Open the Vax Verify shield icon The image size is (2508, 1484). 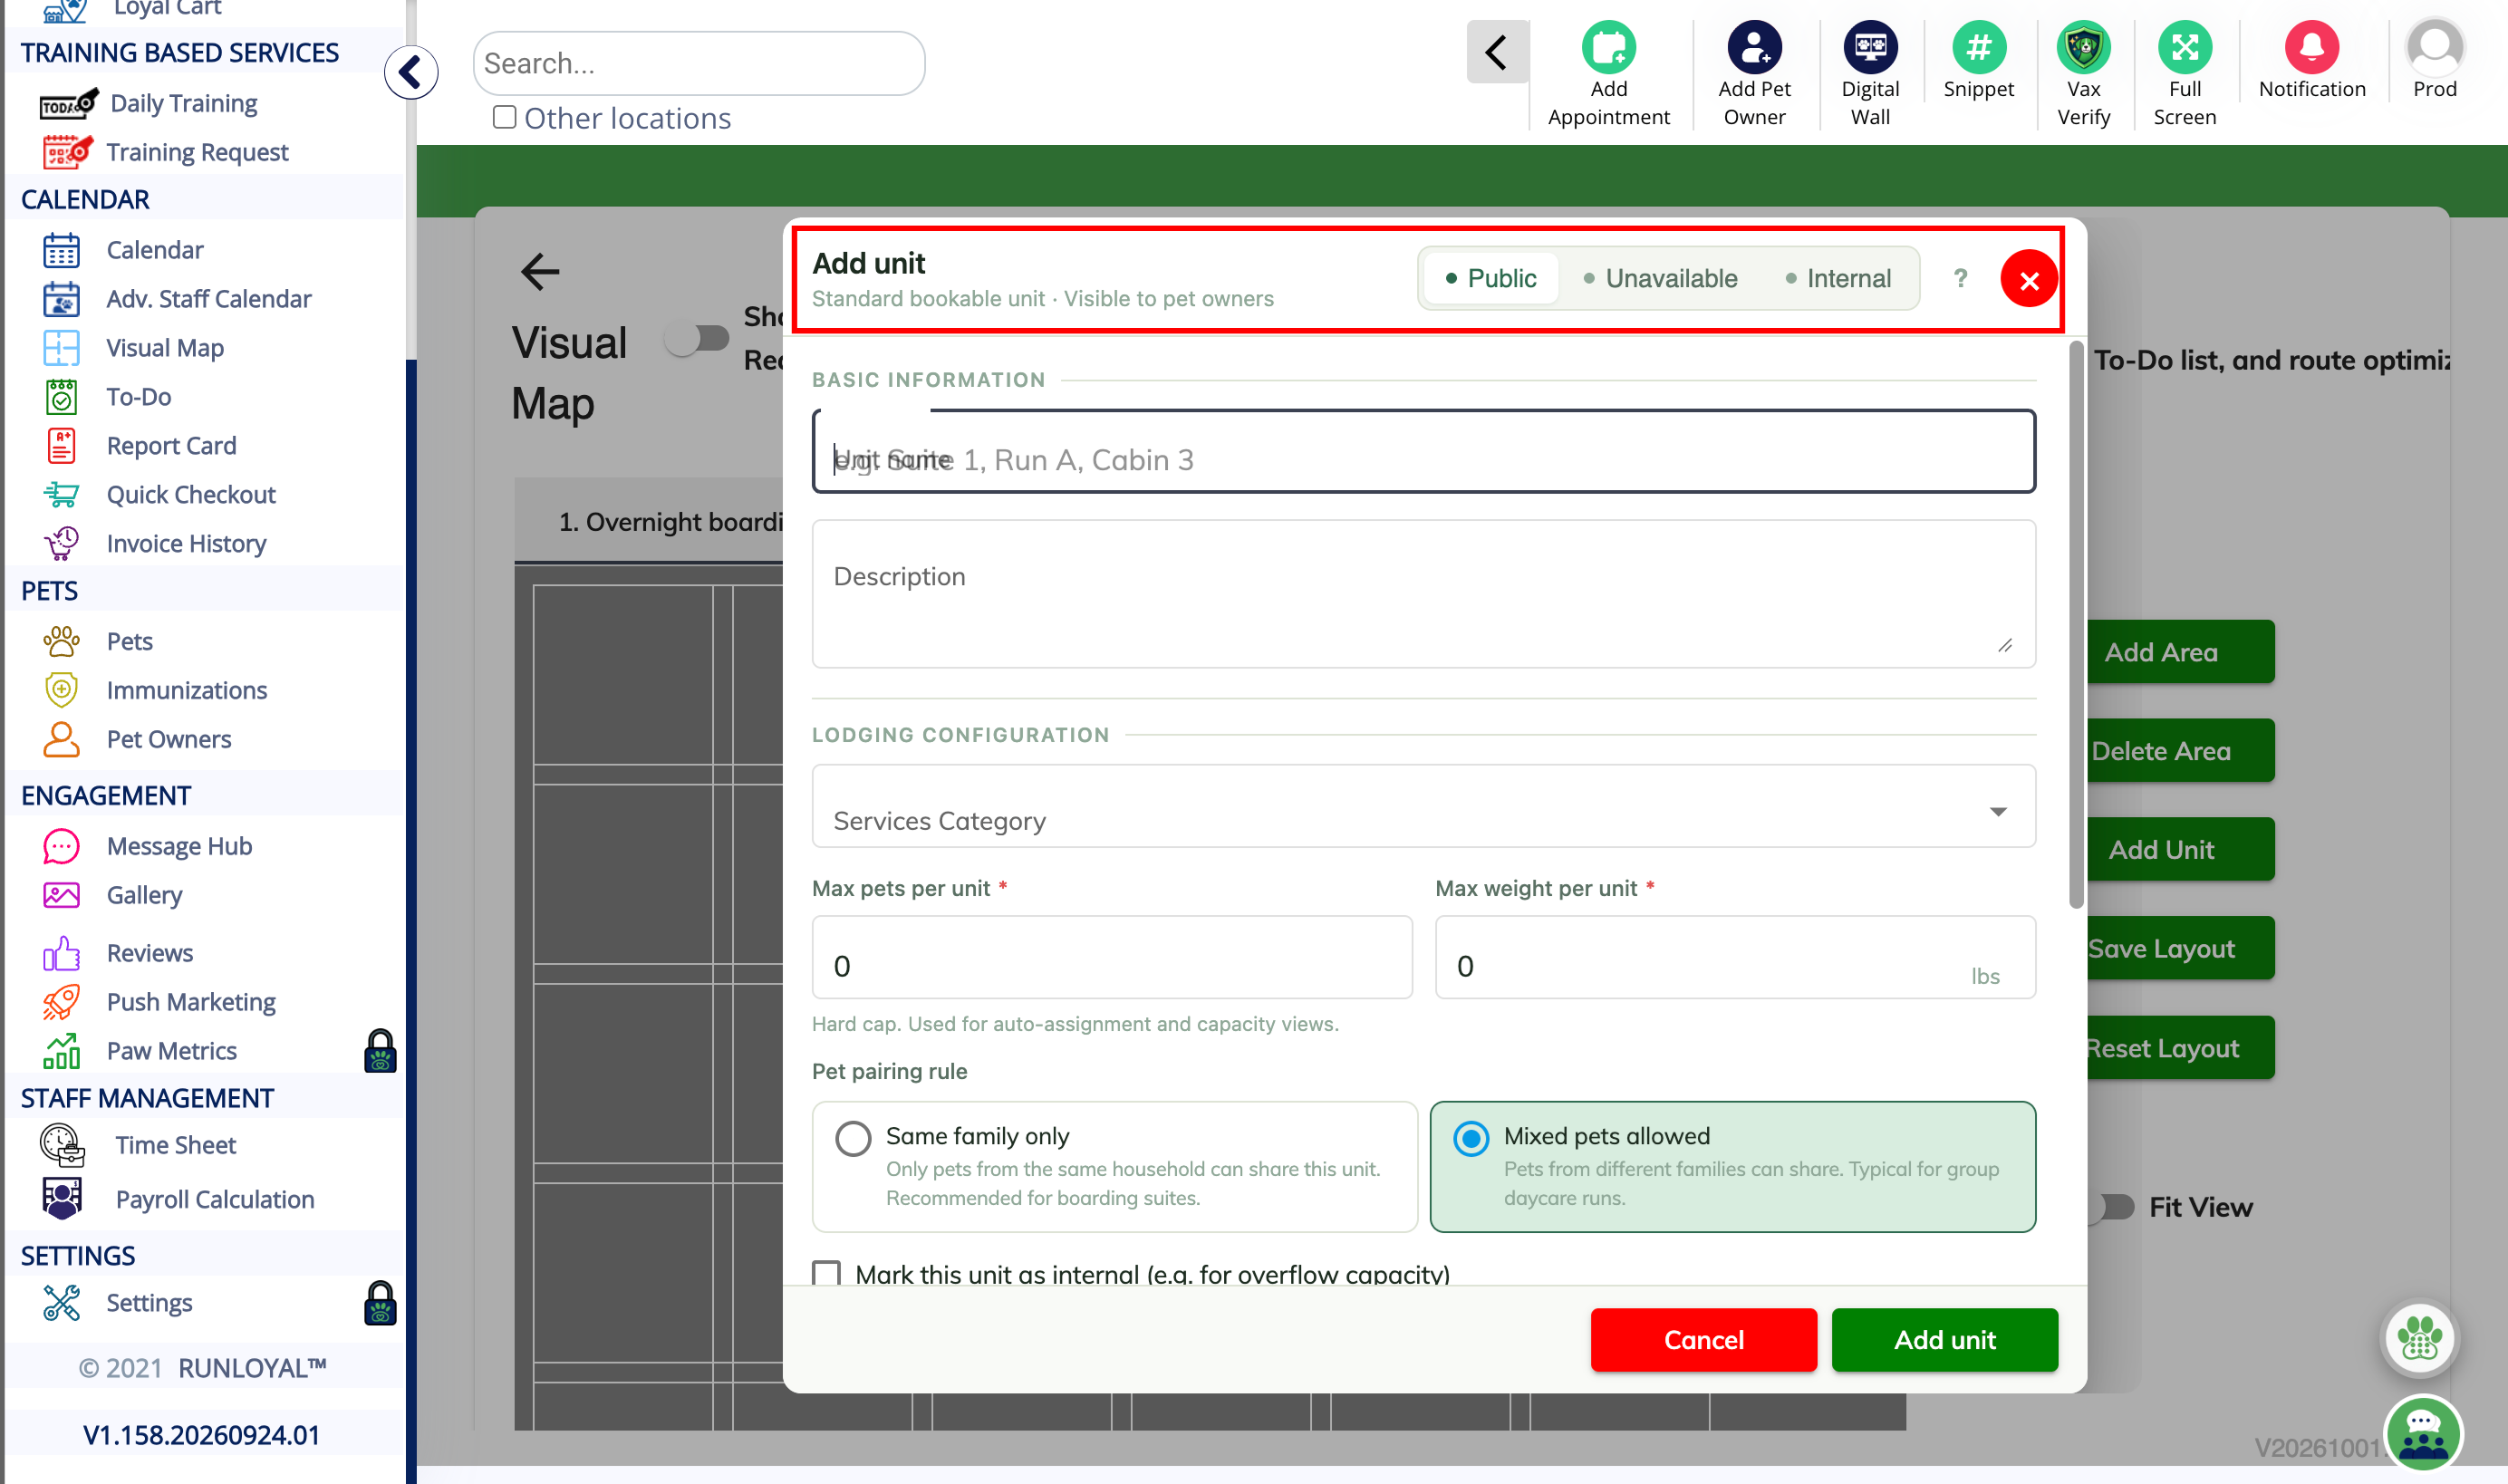pos(2083,47)
